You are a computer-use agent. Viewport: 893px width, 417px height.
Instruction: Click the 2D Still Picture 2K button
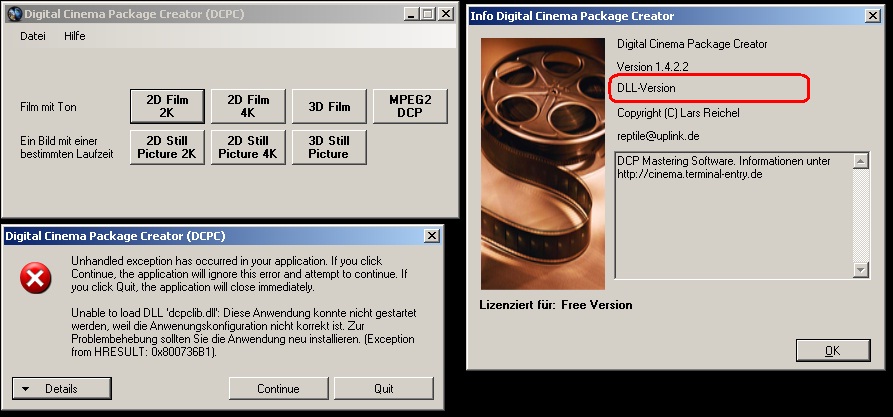click(167, 147)
